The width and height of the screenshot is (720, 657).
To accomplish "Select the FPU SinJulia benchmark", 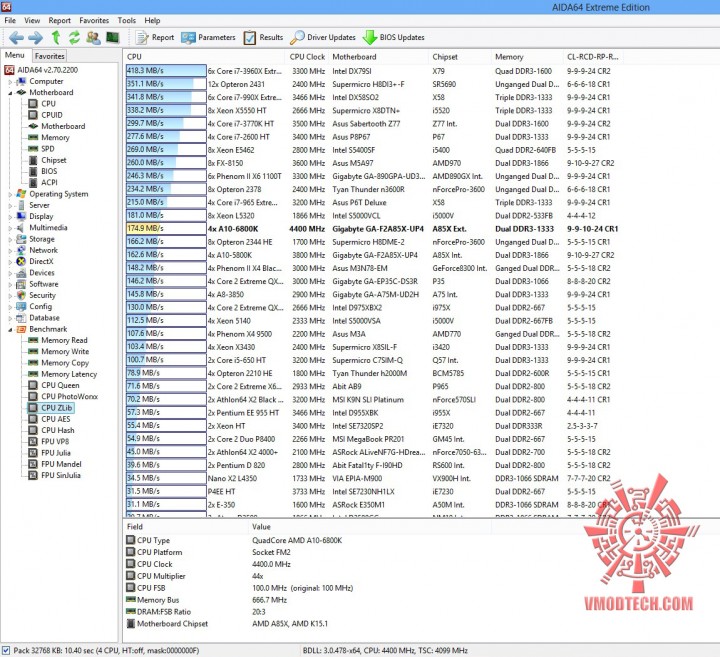I will point(61,475).
